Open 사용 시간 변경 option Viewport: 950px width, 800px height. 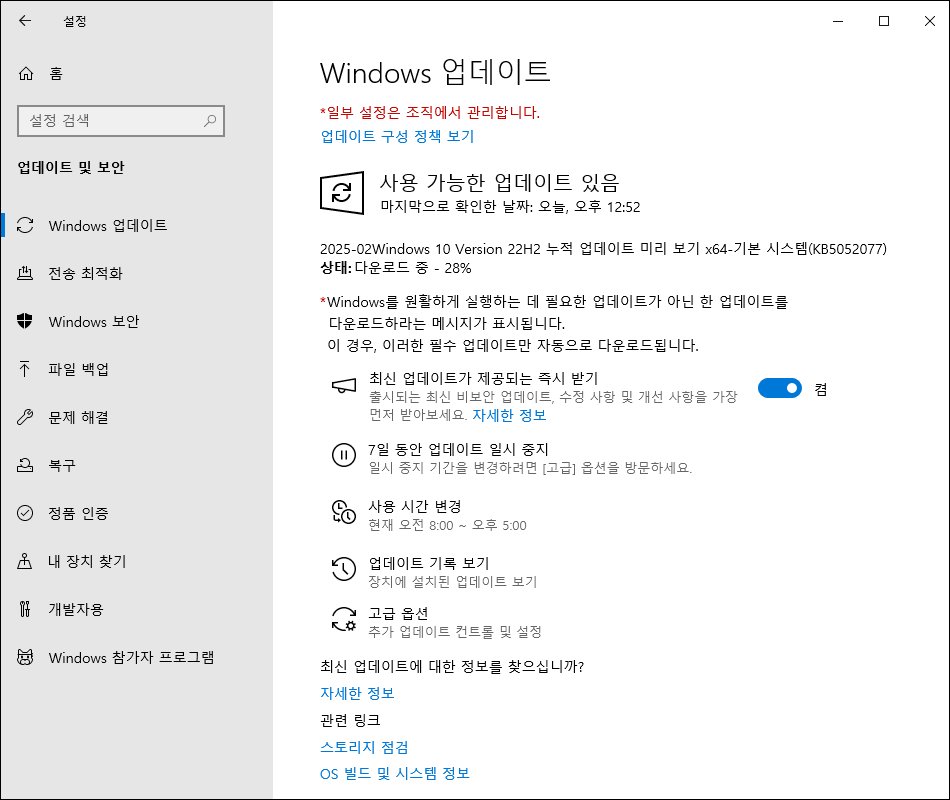click(415, 506)
